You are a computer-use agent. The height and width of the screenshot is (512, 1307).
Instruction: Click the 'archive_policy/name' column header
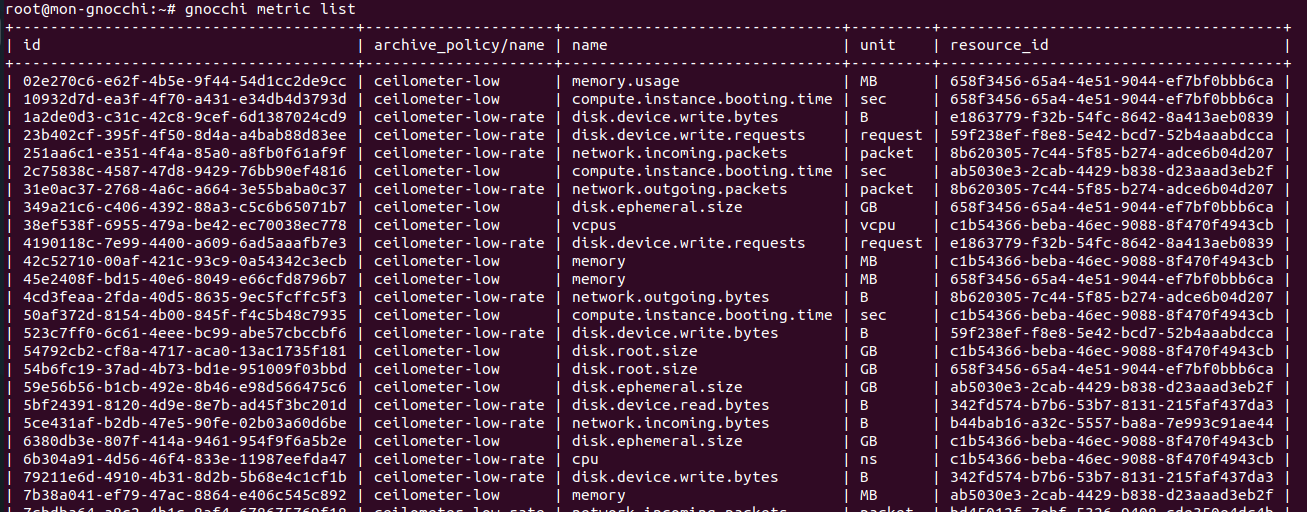[x=459, y=45]
